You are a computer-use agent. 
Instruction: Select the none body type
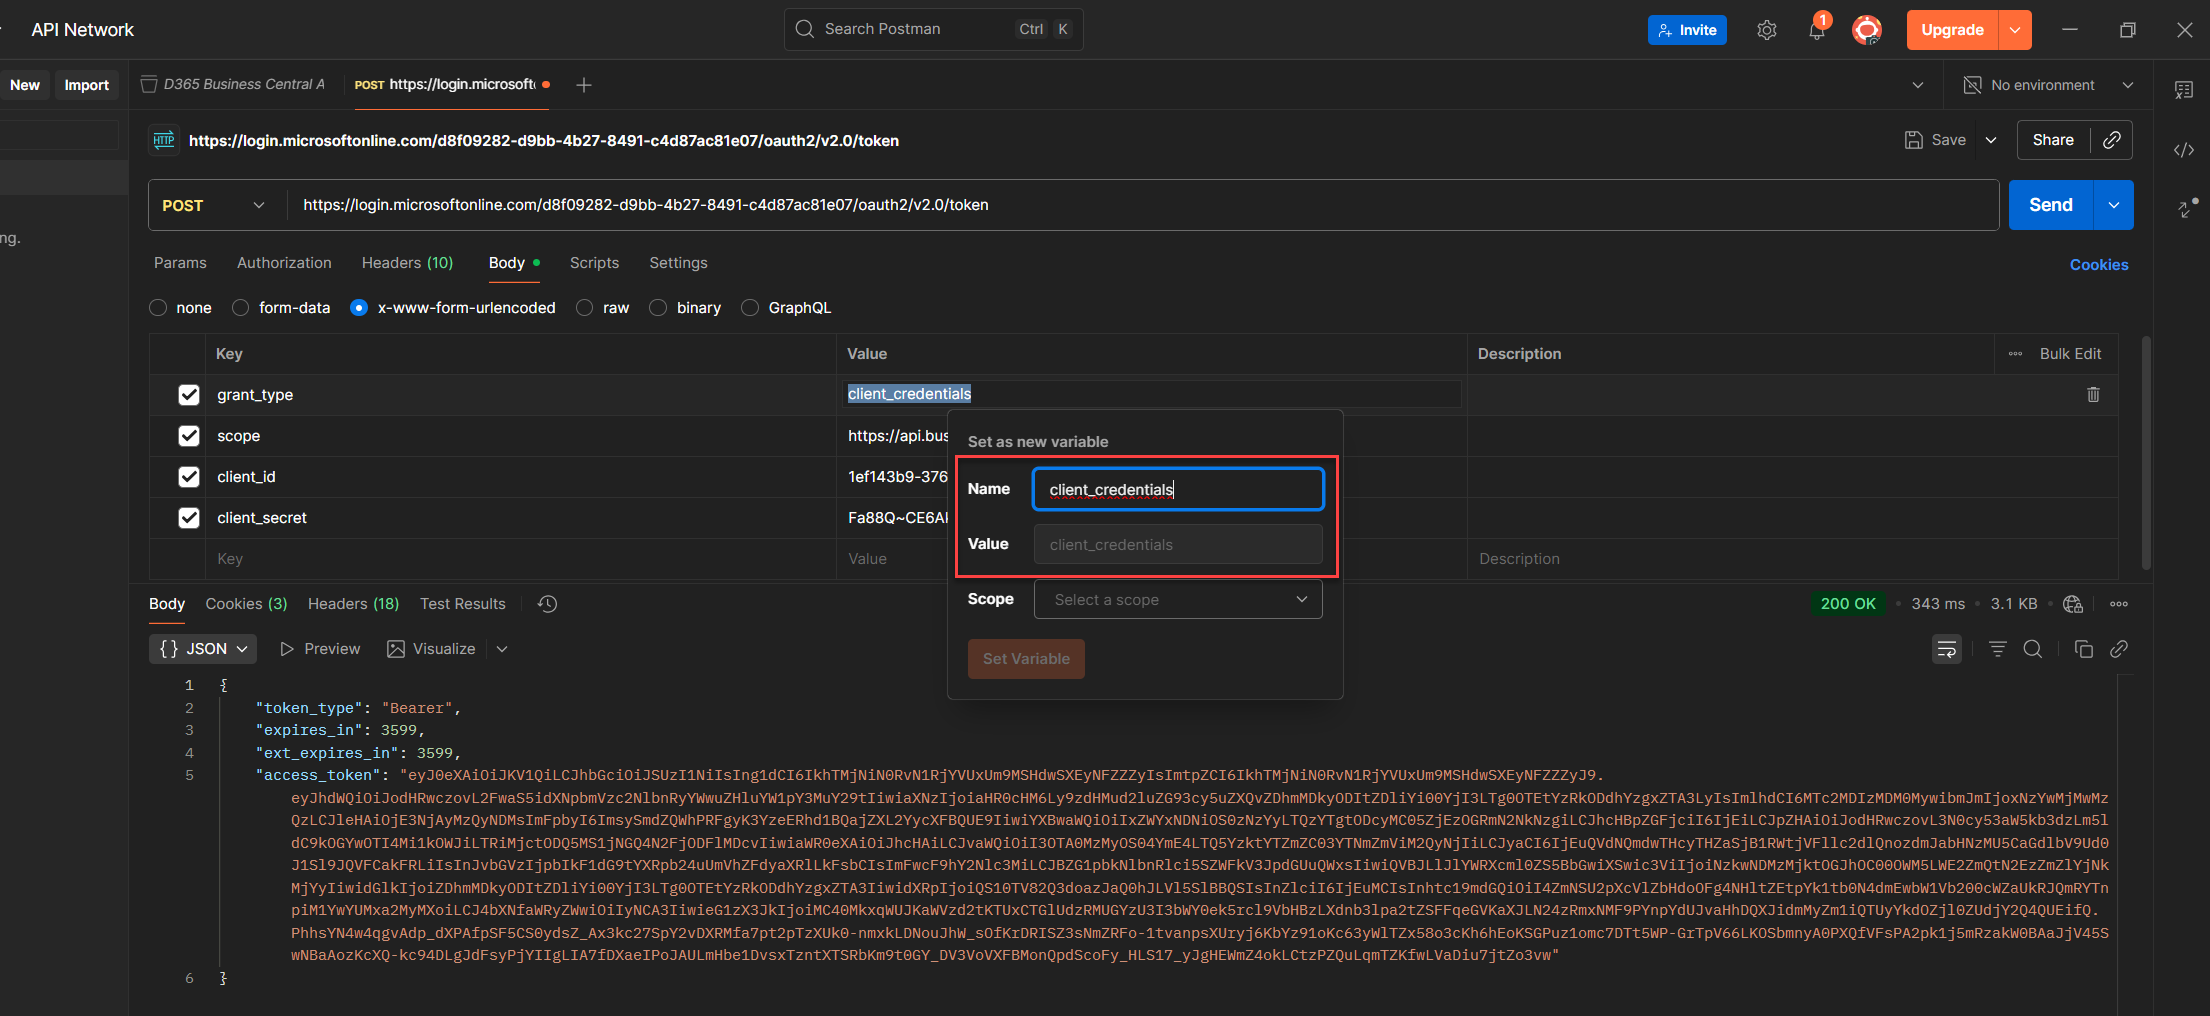pos(158,308)
